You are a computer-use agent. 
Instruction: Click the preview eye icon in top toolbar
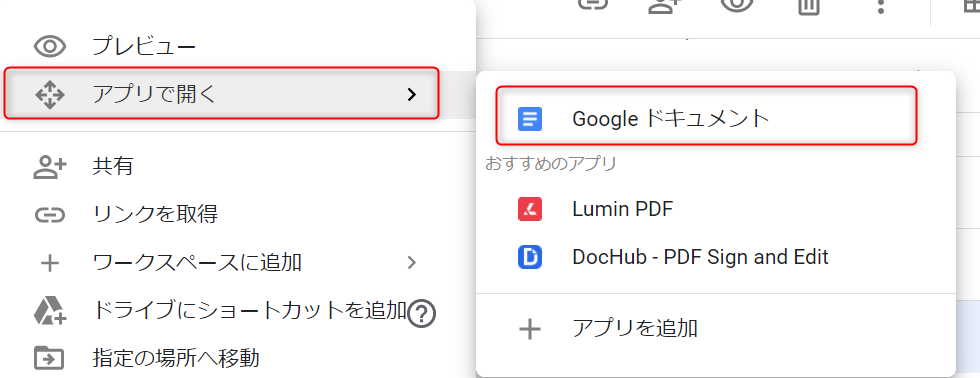(x=737, y=5)
